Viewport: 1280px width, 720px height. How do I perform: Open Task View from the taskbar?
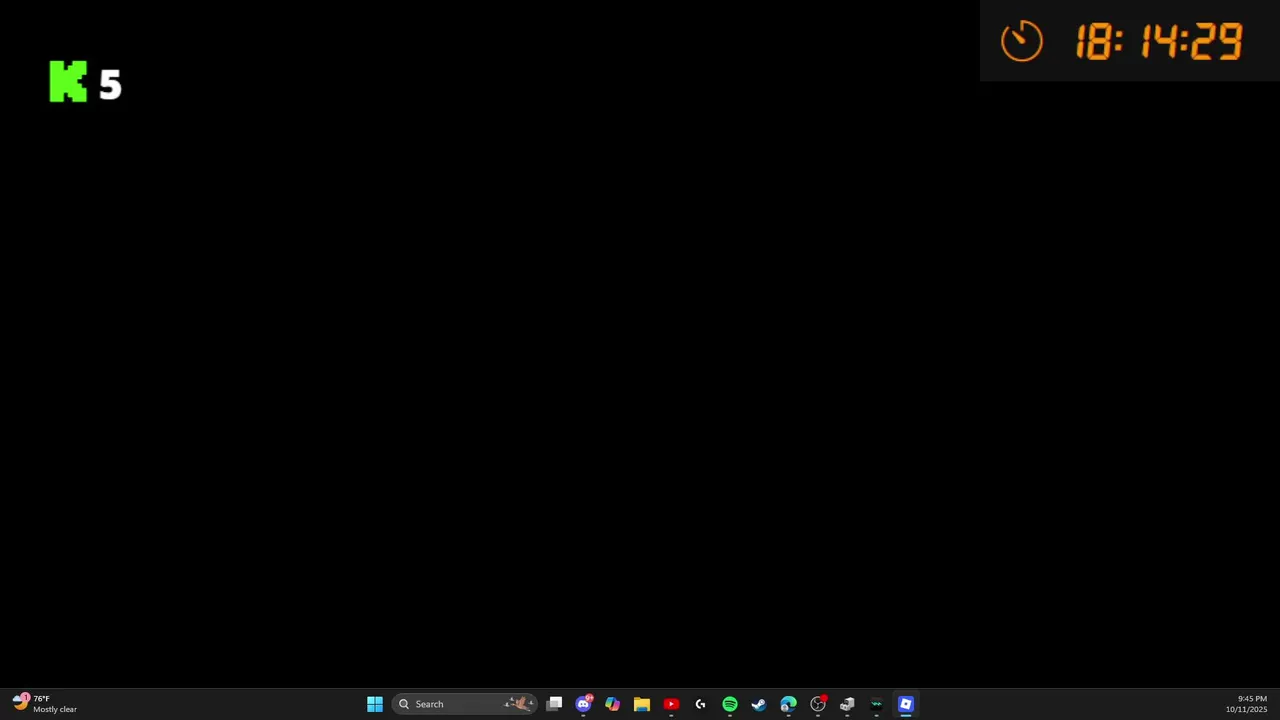tap(554, 704)
